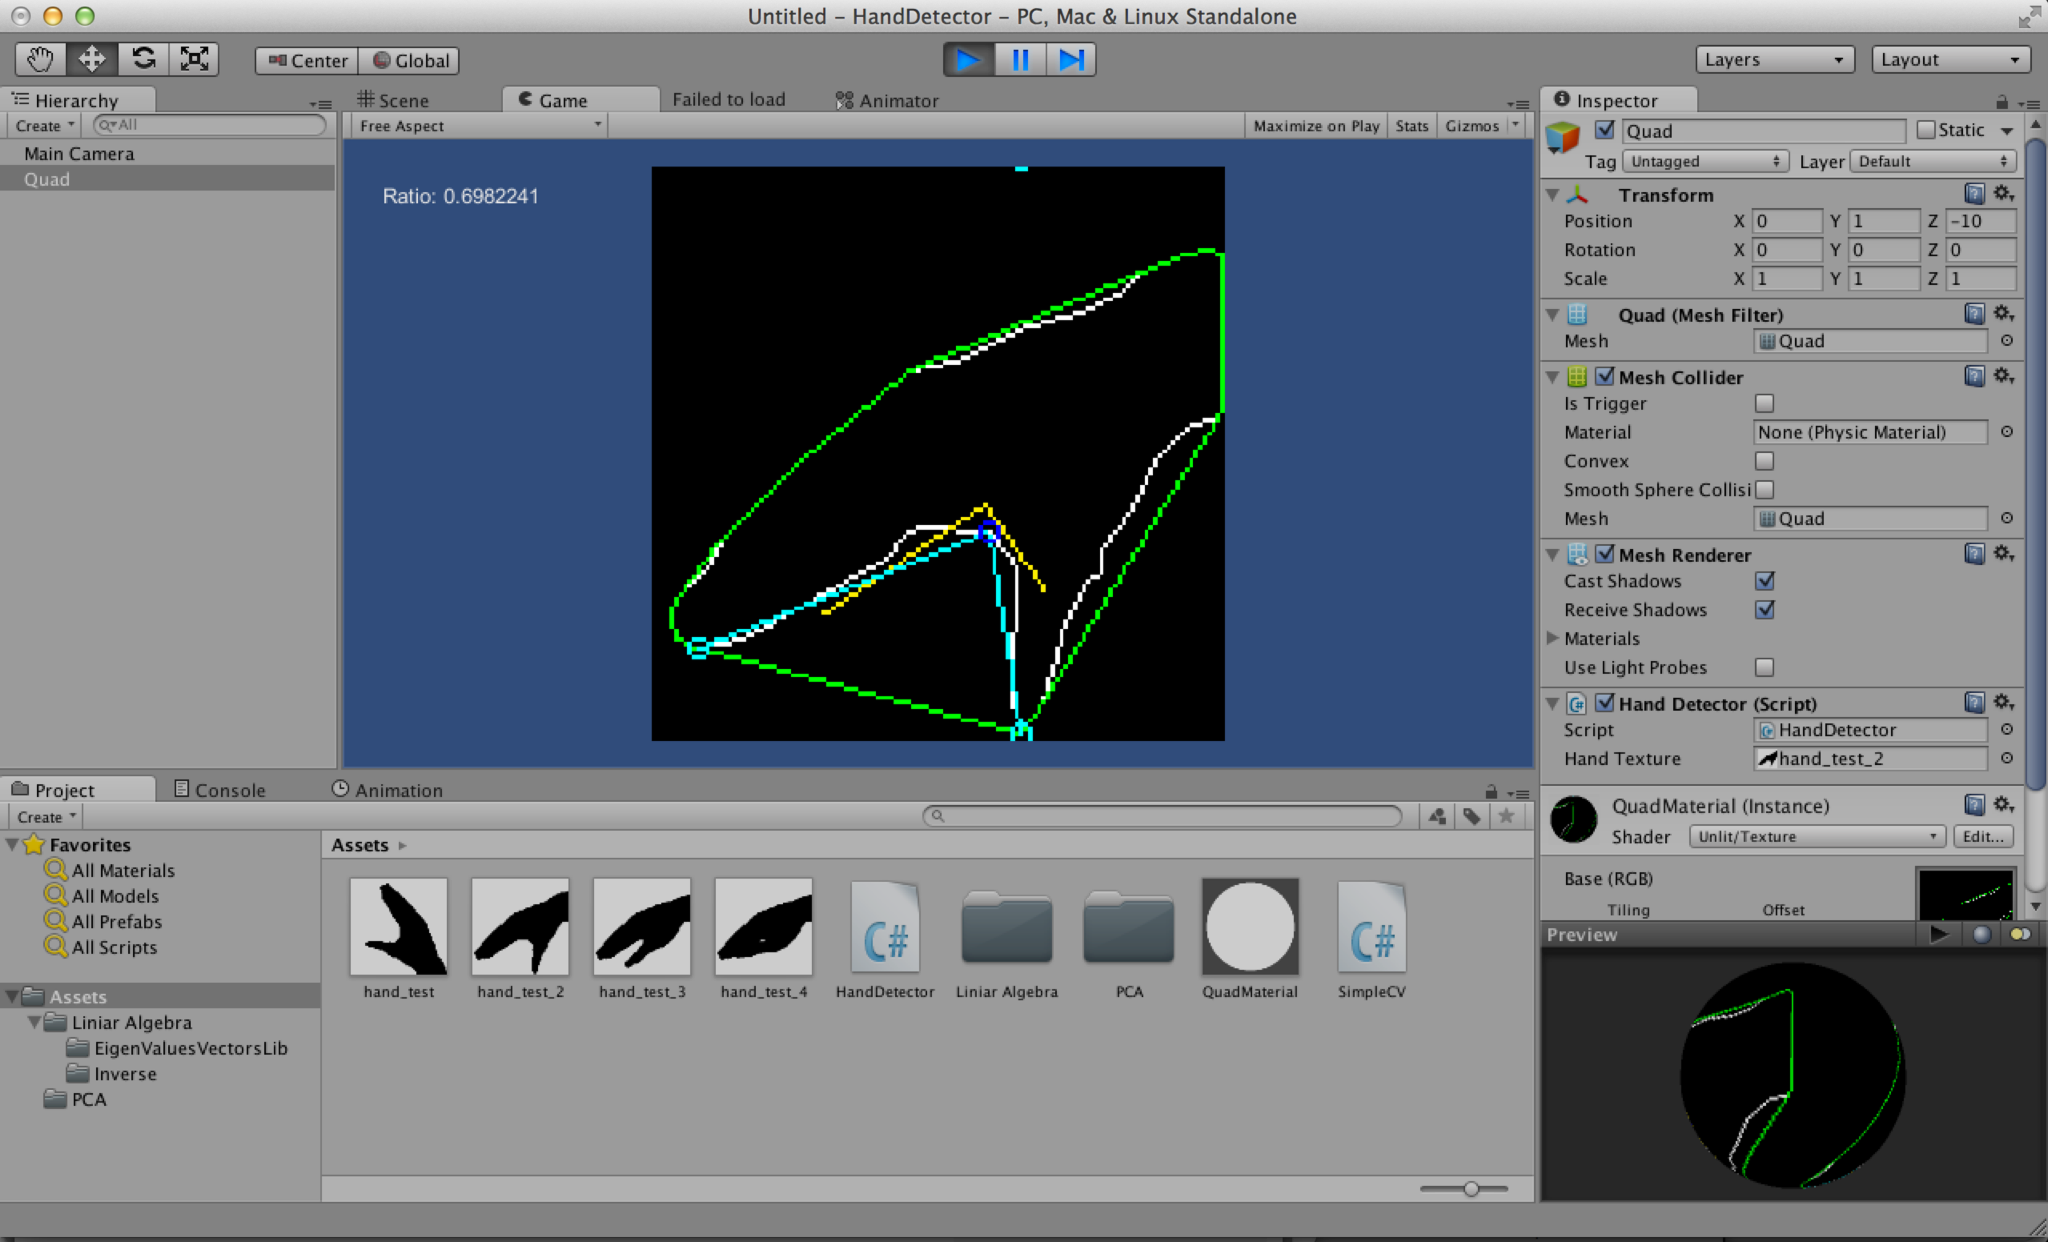The height and width of the screenshot is (1242, 2048).
Task: Enable the Is Trigger checkbox
Action: (x=1764, y=403)
